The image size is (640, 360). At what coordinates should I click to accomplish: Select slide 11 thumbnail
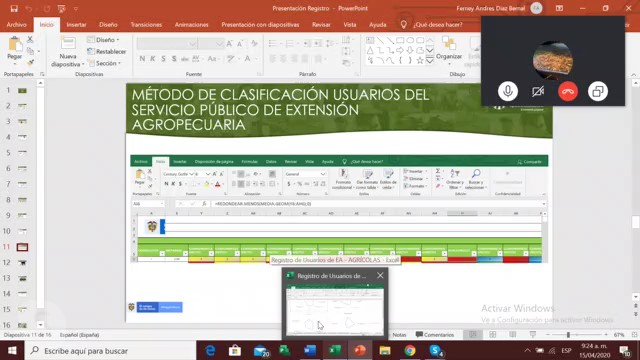click(22, 247)
